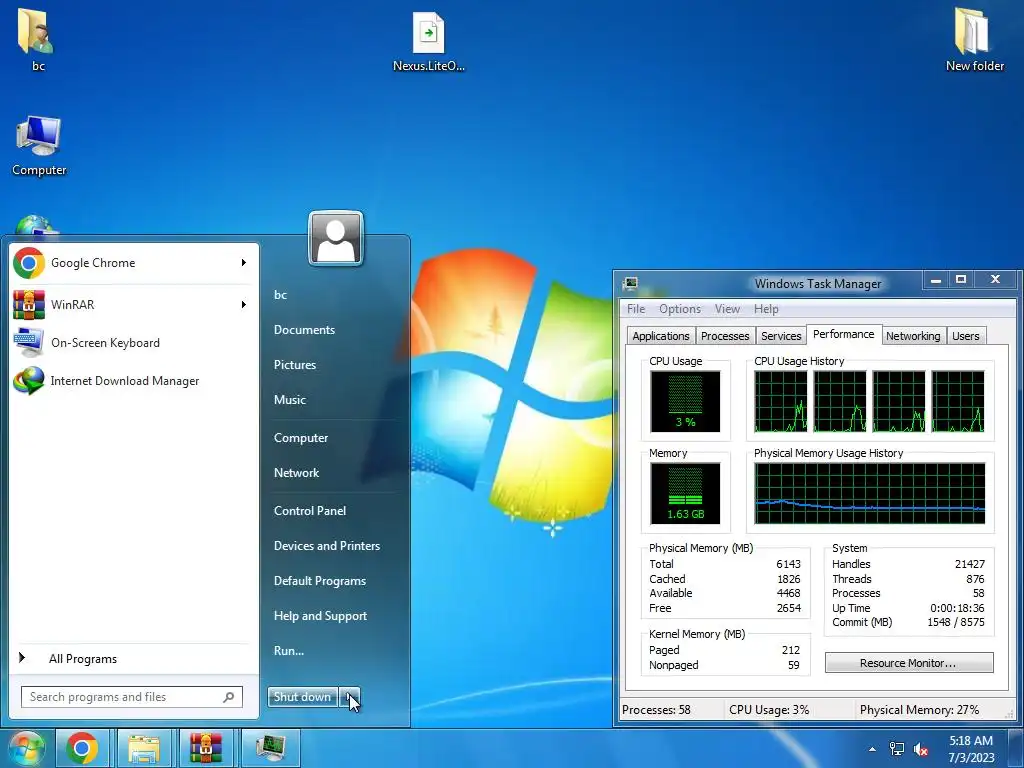Click the Show desktop strip at taskbar end
Screen dimensions: 1024x768
(1016, 748)
